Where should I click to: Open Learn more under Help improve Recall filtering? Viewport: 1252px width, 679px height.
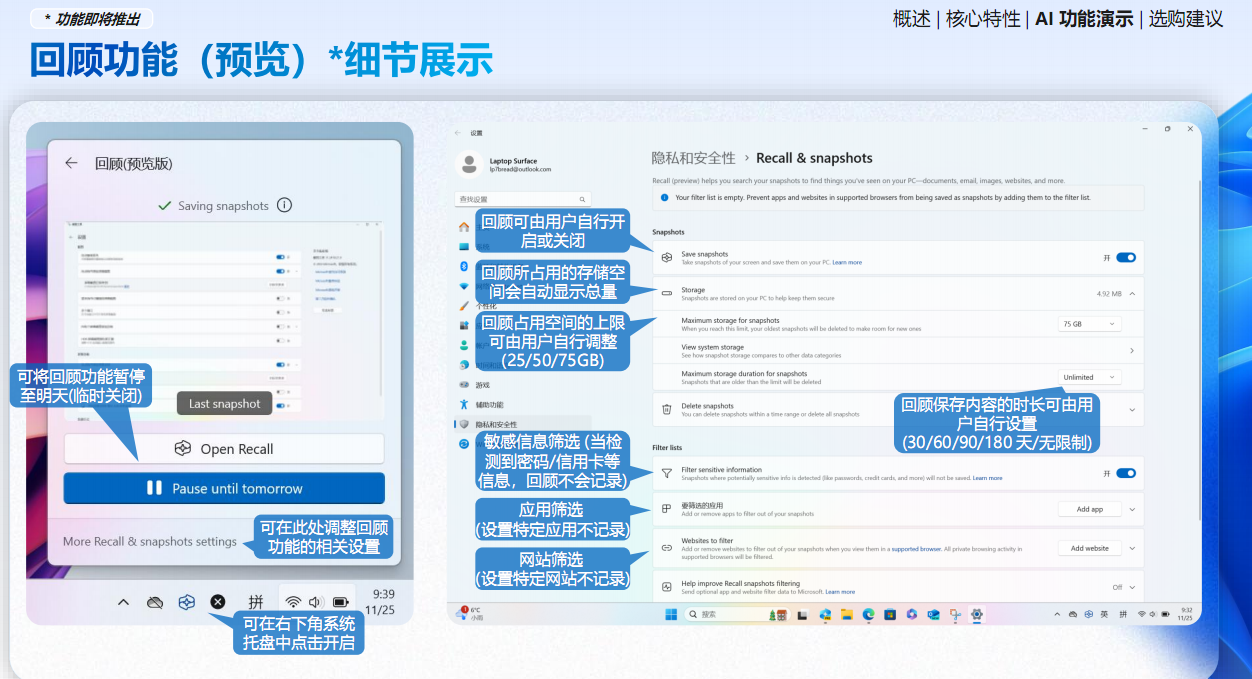(x=840, y=592)
